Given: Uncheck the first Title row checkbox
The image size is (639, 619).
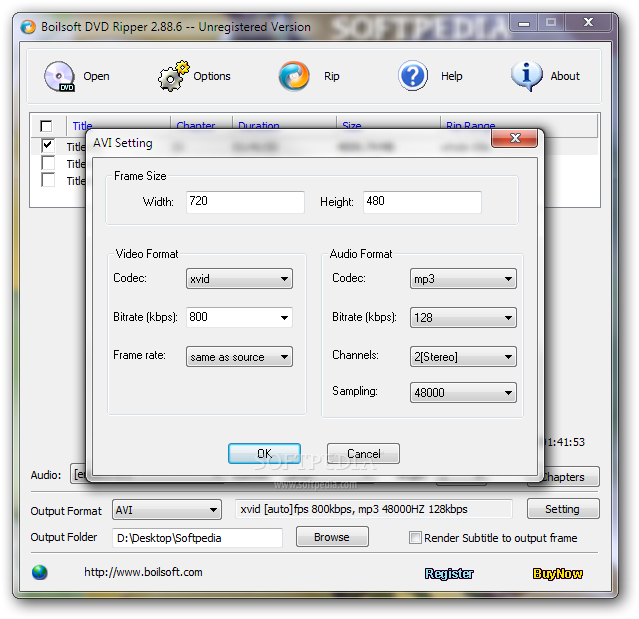Looking at the screenshot, I should pos(48,145).
